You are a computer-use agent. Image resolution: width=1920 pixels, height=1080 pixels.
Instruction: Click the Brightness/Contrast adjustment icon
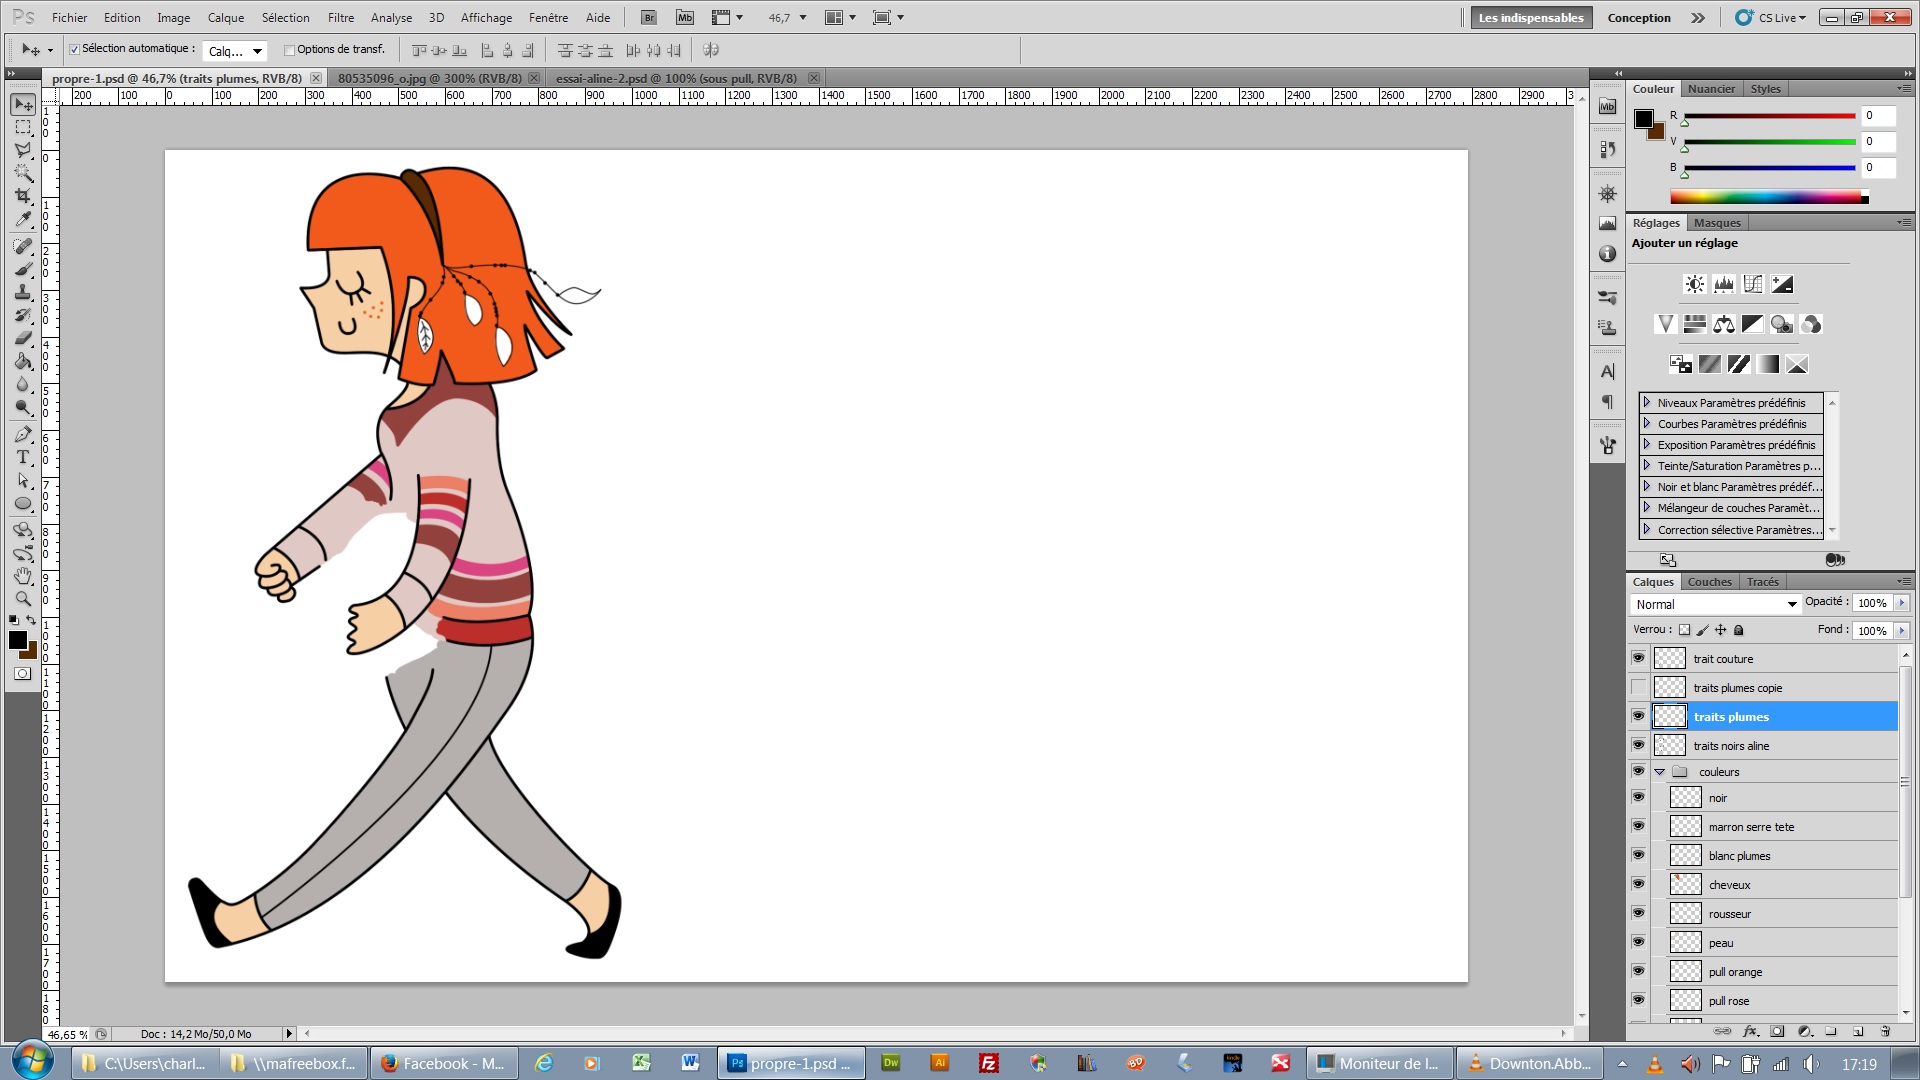tap(1694, 285)
